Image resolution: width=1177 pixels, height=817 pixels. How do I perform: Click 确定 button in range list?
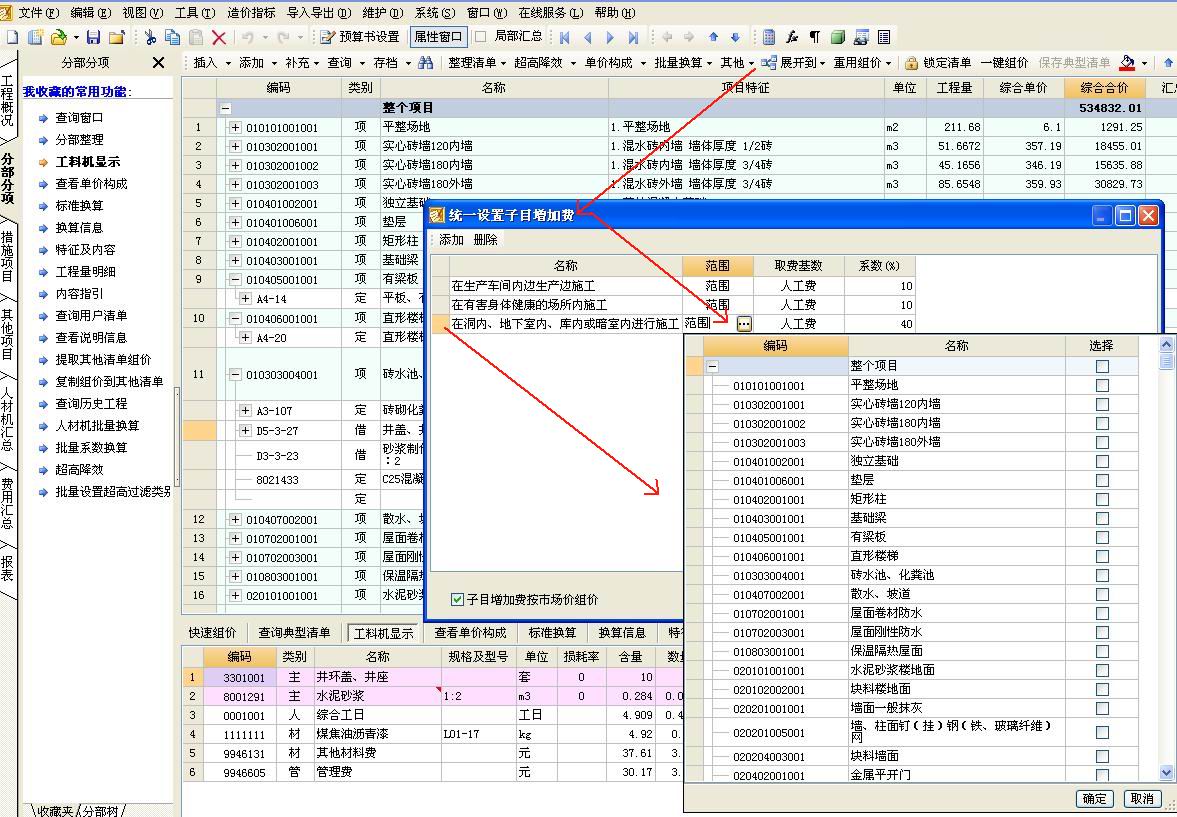tap(1094, 798)
